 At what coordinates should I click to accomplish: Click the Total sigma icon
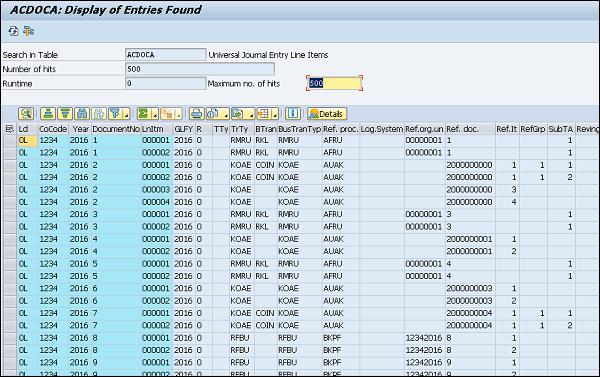[143, 114]
